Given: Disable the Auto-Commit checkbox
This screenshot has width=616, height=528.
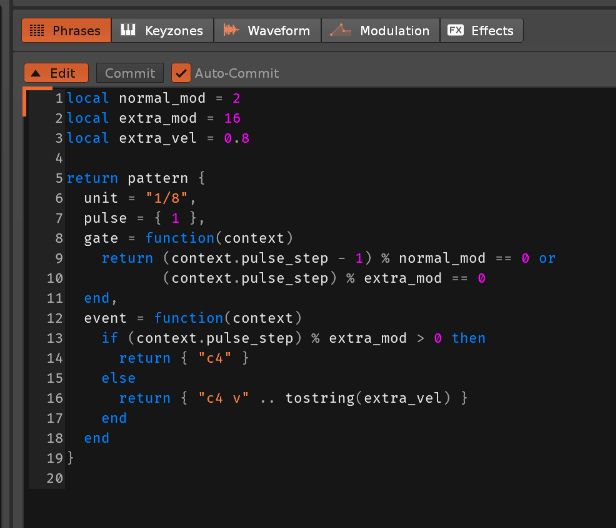Looking at the screenshot, I should coord(181,73).
